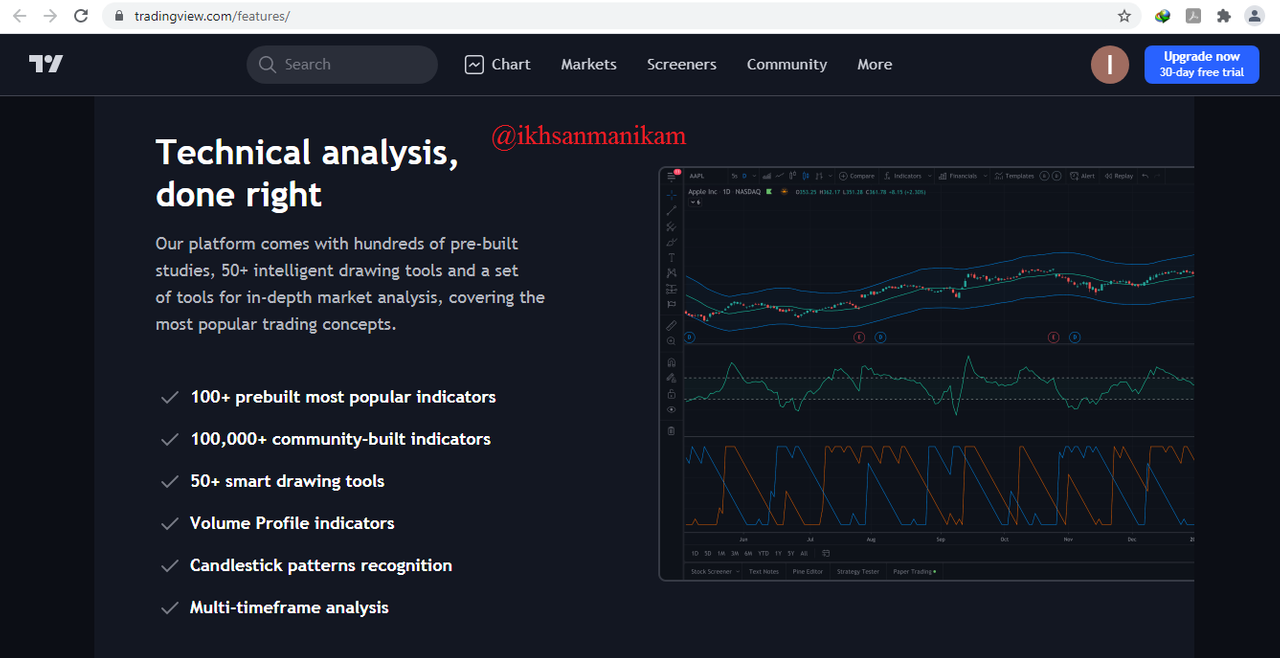Open the user avatar menu
Screen dimensions: 1280x658
[1110, 65]
